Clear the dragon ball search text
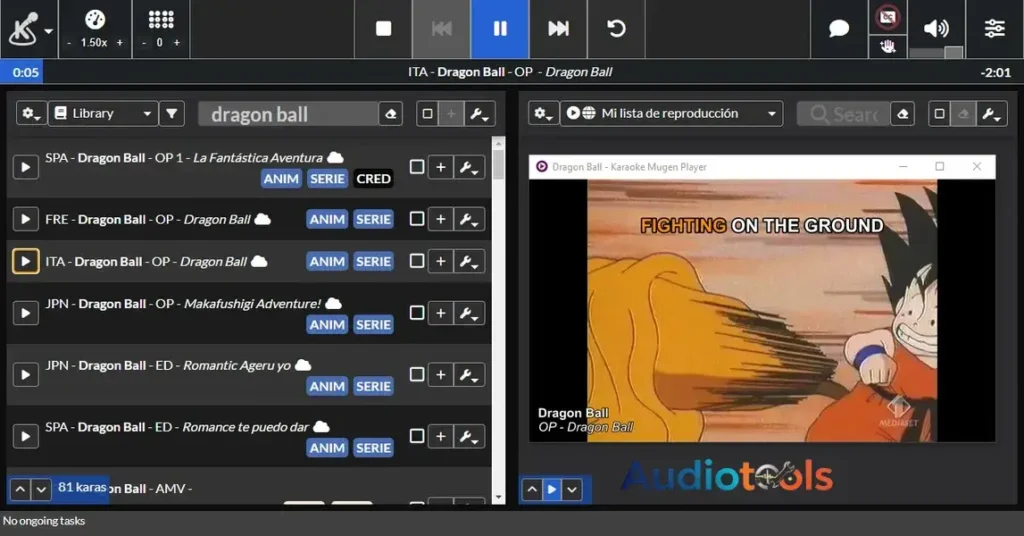1024x536 pixels. [391, 114]
